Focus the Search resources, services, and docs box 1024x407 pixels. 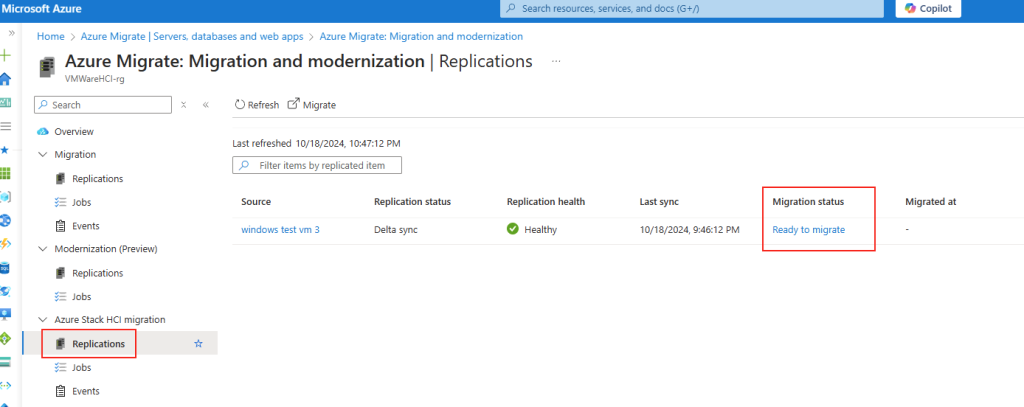(693, 8)
